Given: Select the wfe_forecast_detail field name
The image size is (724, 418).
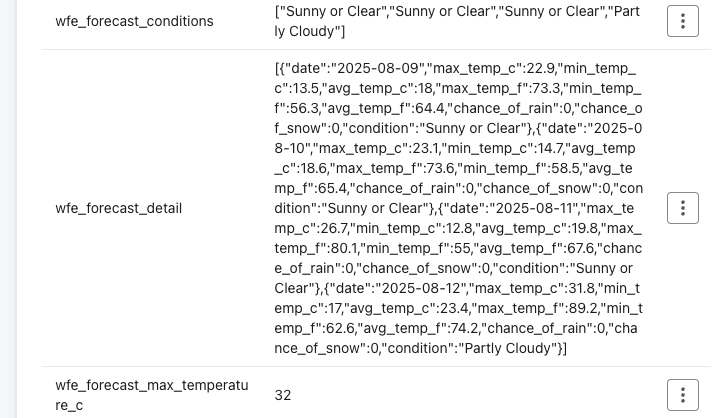Looking at the screenshot, I should (x=119, y=208).
